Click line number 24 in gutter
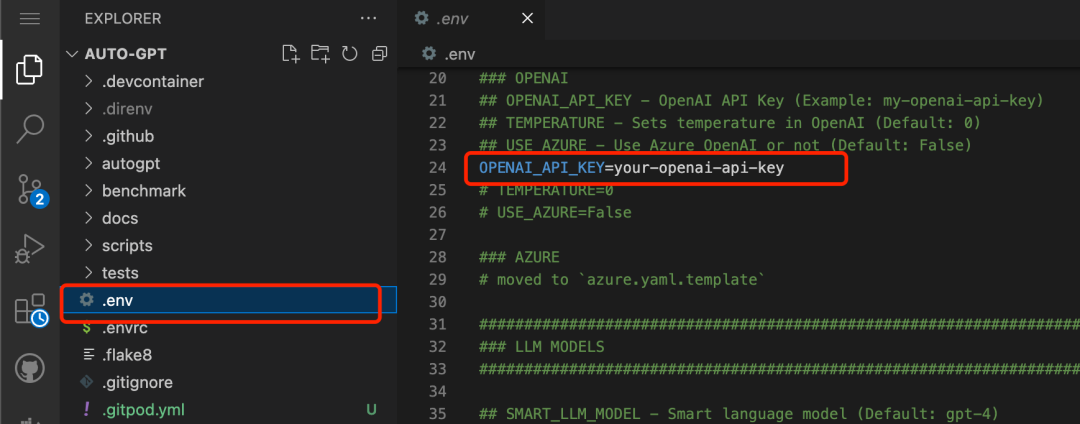Viewport: 1080px width, 424px height. click(x=437, y=168)
